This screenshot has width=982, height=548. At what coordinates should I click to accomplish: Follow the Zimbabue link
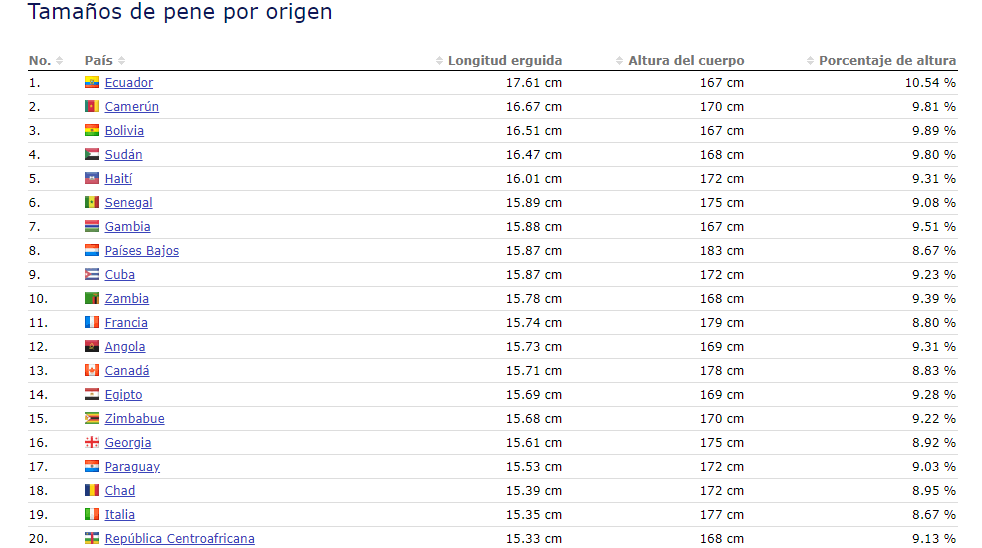(x=134, y=419)
